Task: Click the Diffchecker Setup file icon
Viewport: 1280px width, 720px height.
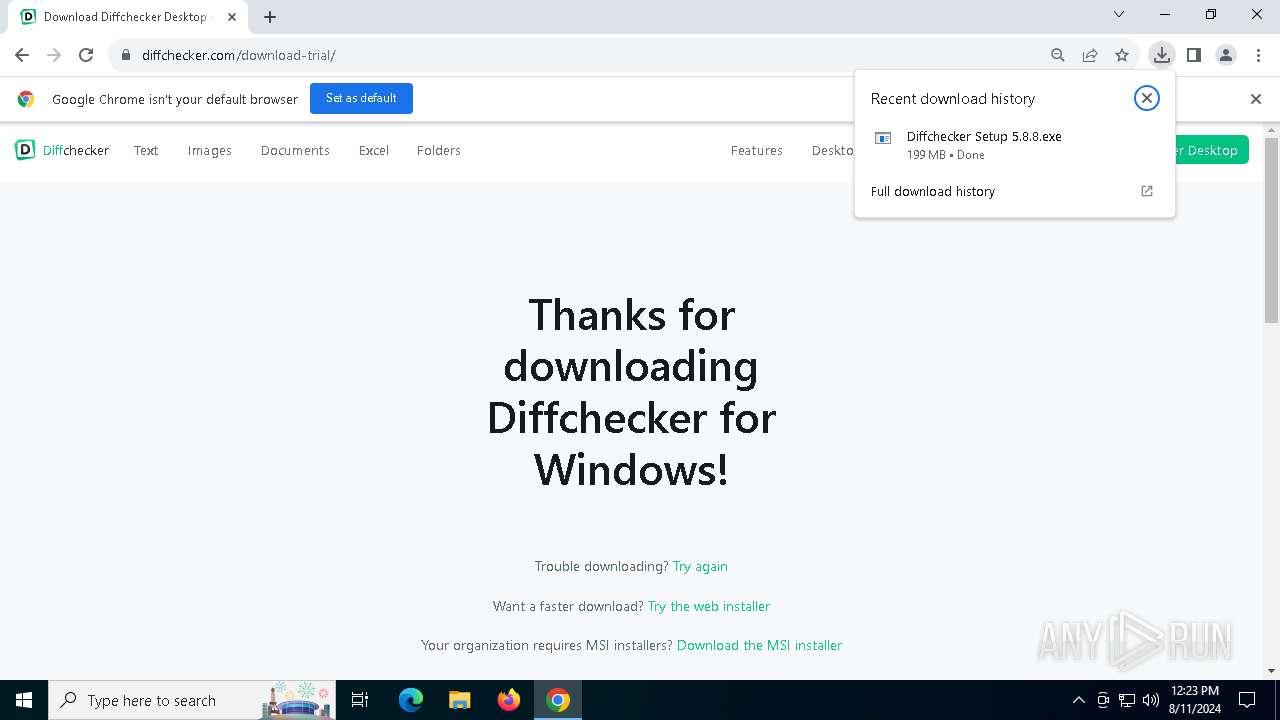Action: [x=883, y=138]
